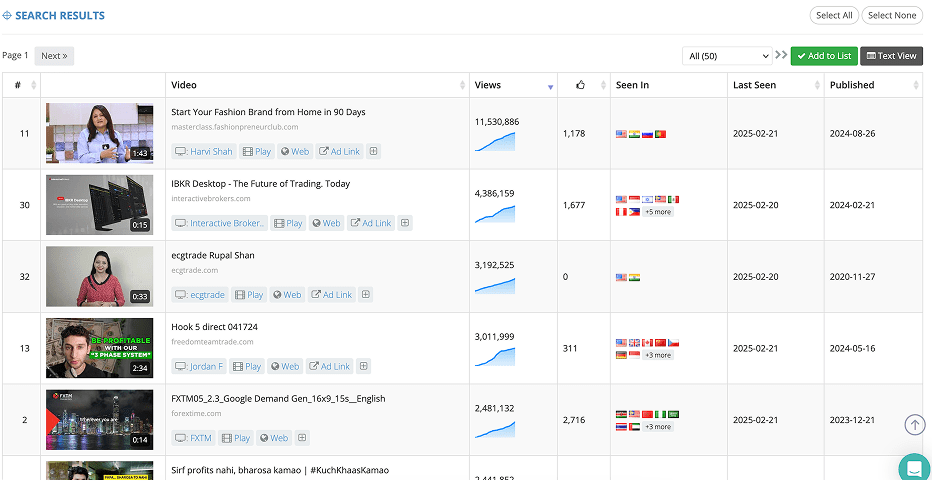Click the double-arrow icon beside Add to List
Image resolution: width=932 pixels, height=484 pixels.
(x=781, y=56)
